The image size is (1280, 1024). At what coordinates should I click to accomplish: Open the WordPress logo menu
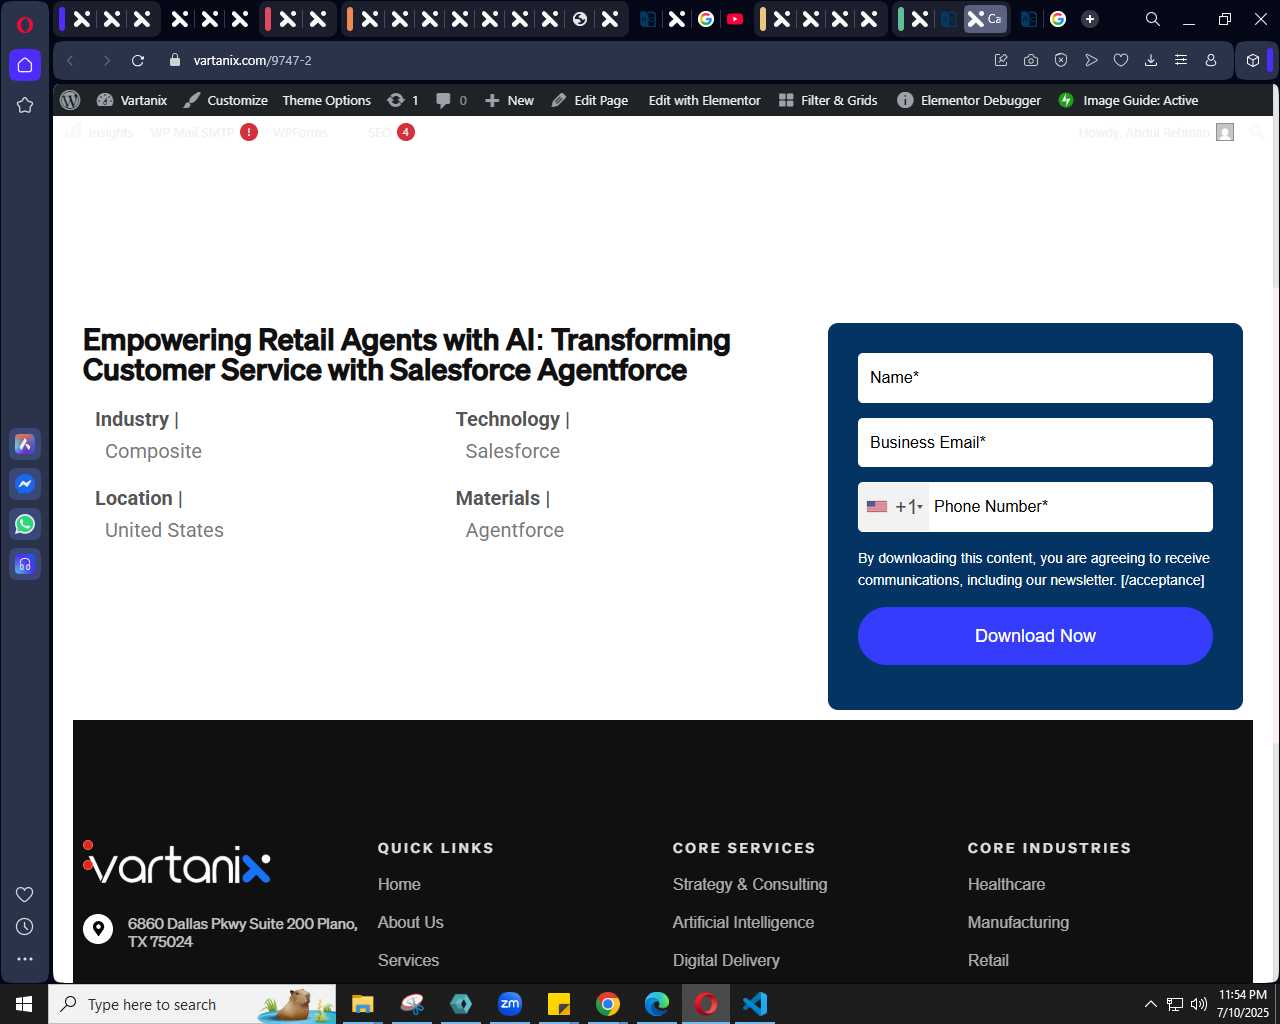click(70, 100)
